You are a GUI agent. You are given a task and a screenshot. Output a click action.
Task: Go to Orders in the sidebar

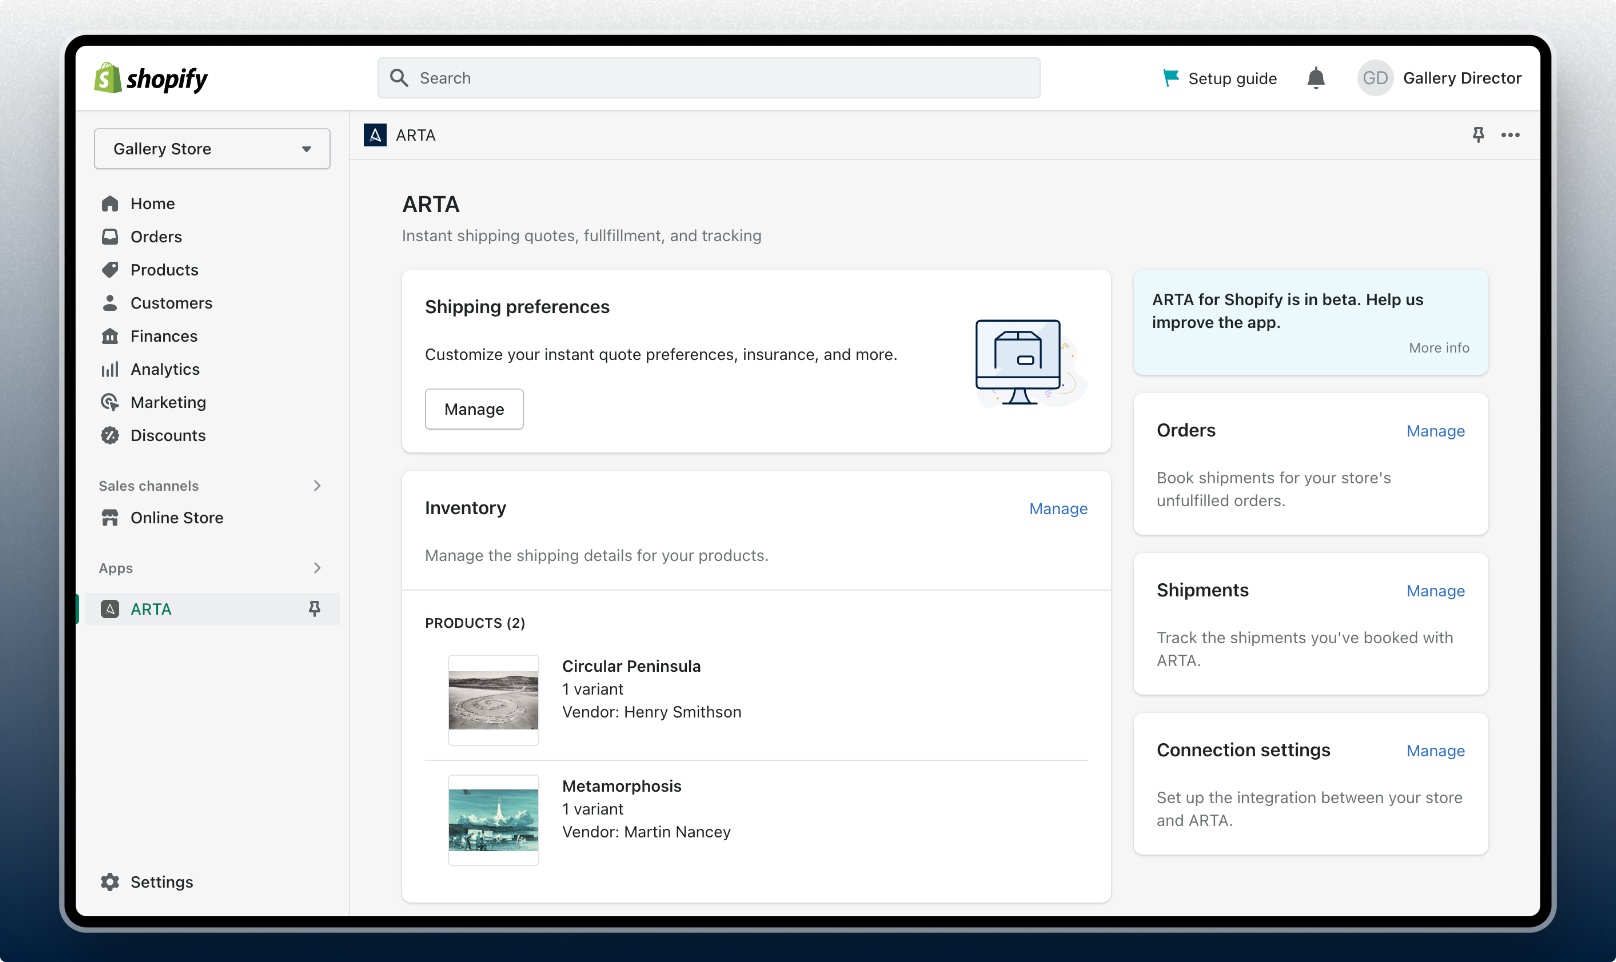tap(156, 237)
